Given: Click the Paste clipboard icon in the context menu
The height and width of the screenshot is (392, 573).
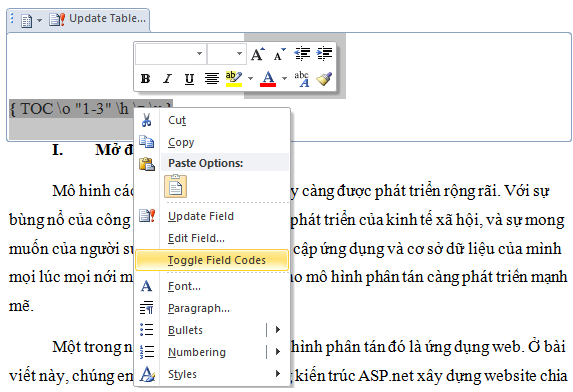Looking at the screenshot, I should coord(147,164).
